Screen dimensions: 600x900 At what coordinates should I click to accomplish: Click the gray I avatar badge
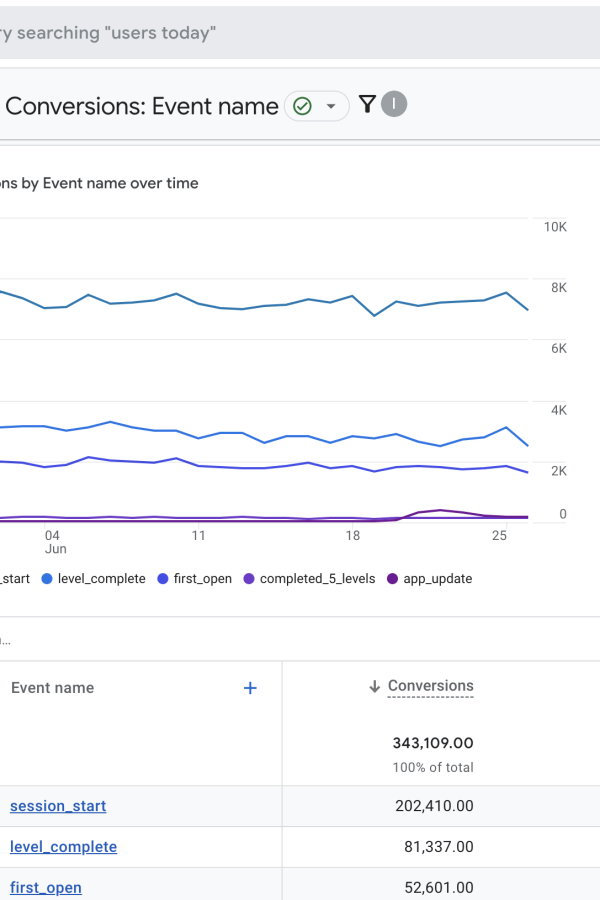(x=394, y=104)
